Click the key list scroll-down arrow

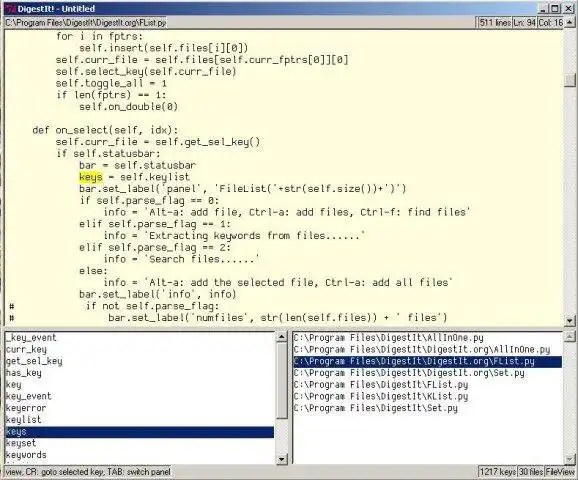(x=282, y=459)
